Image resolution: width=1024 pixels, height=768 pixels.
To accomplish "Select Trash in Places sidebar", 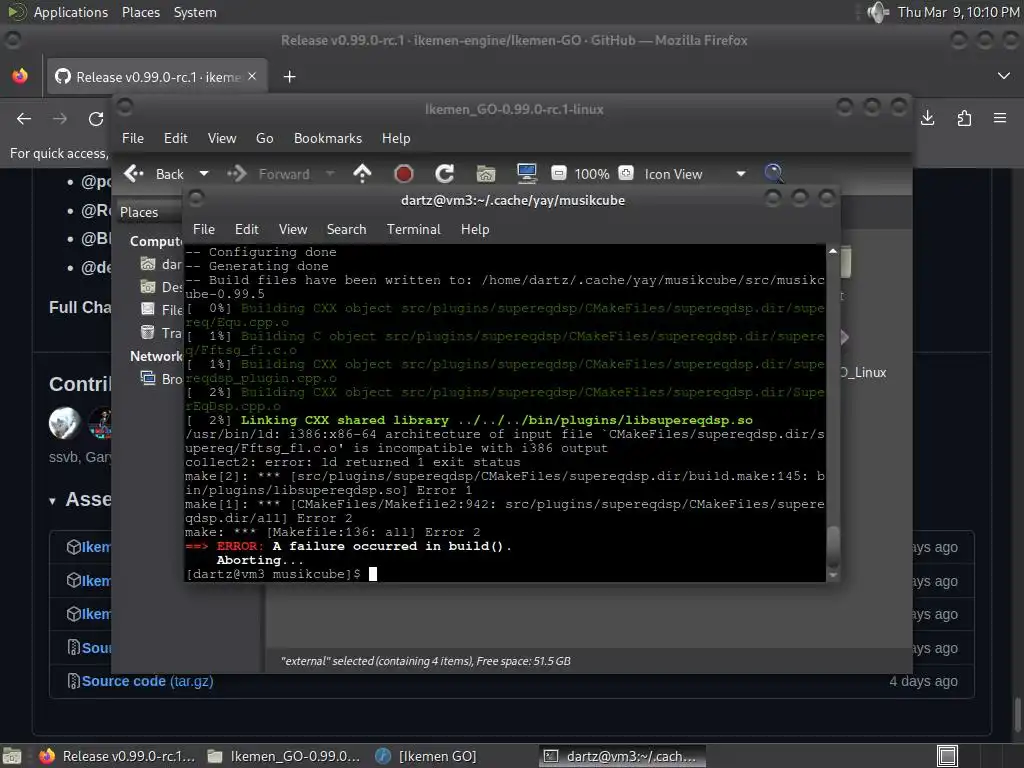I will [161, 333].
